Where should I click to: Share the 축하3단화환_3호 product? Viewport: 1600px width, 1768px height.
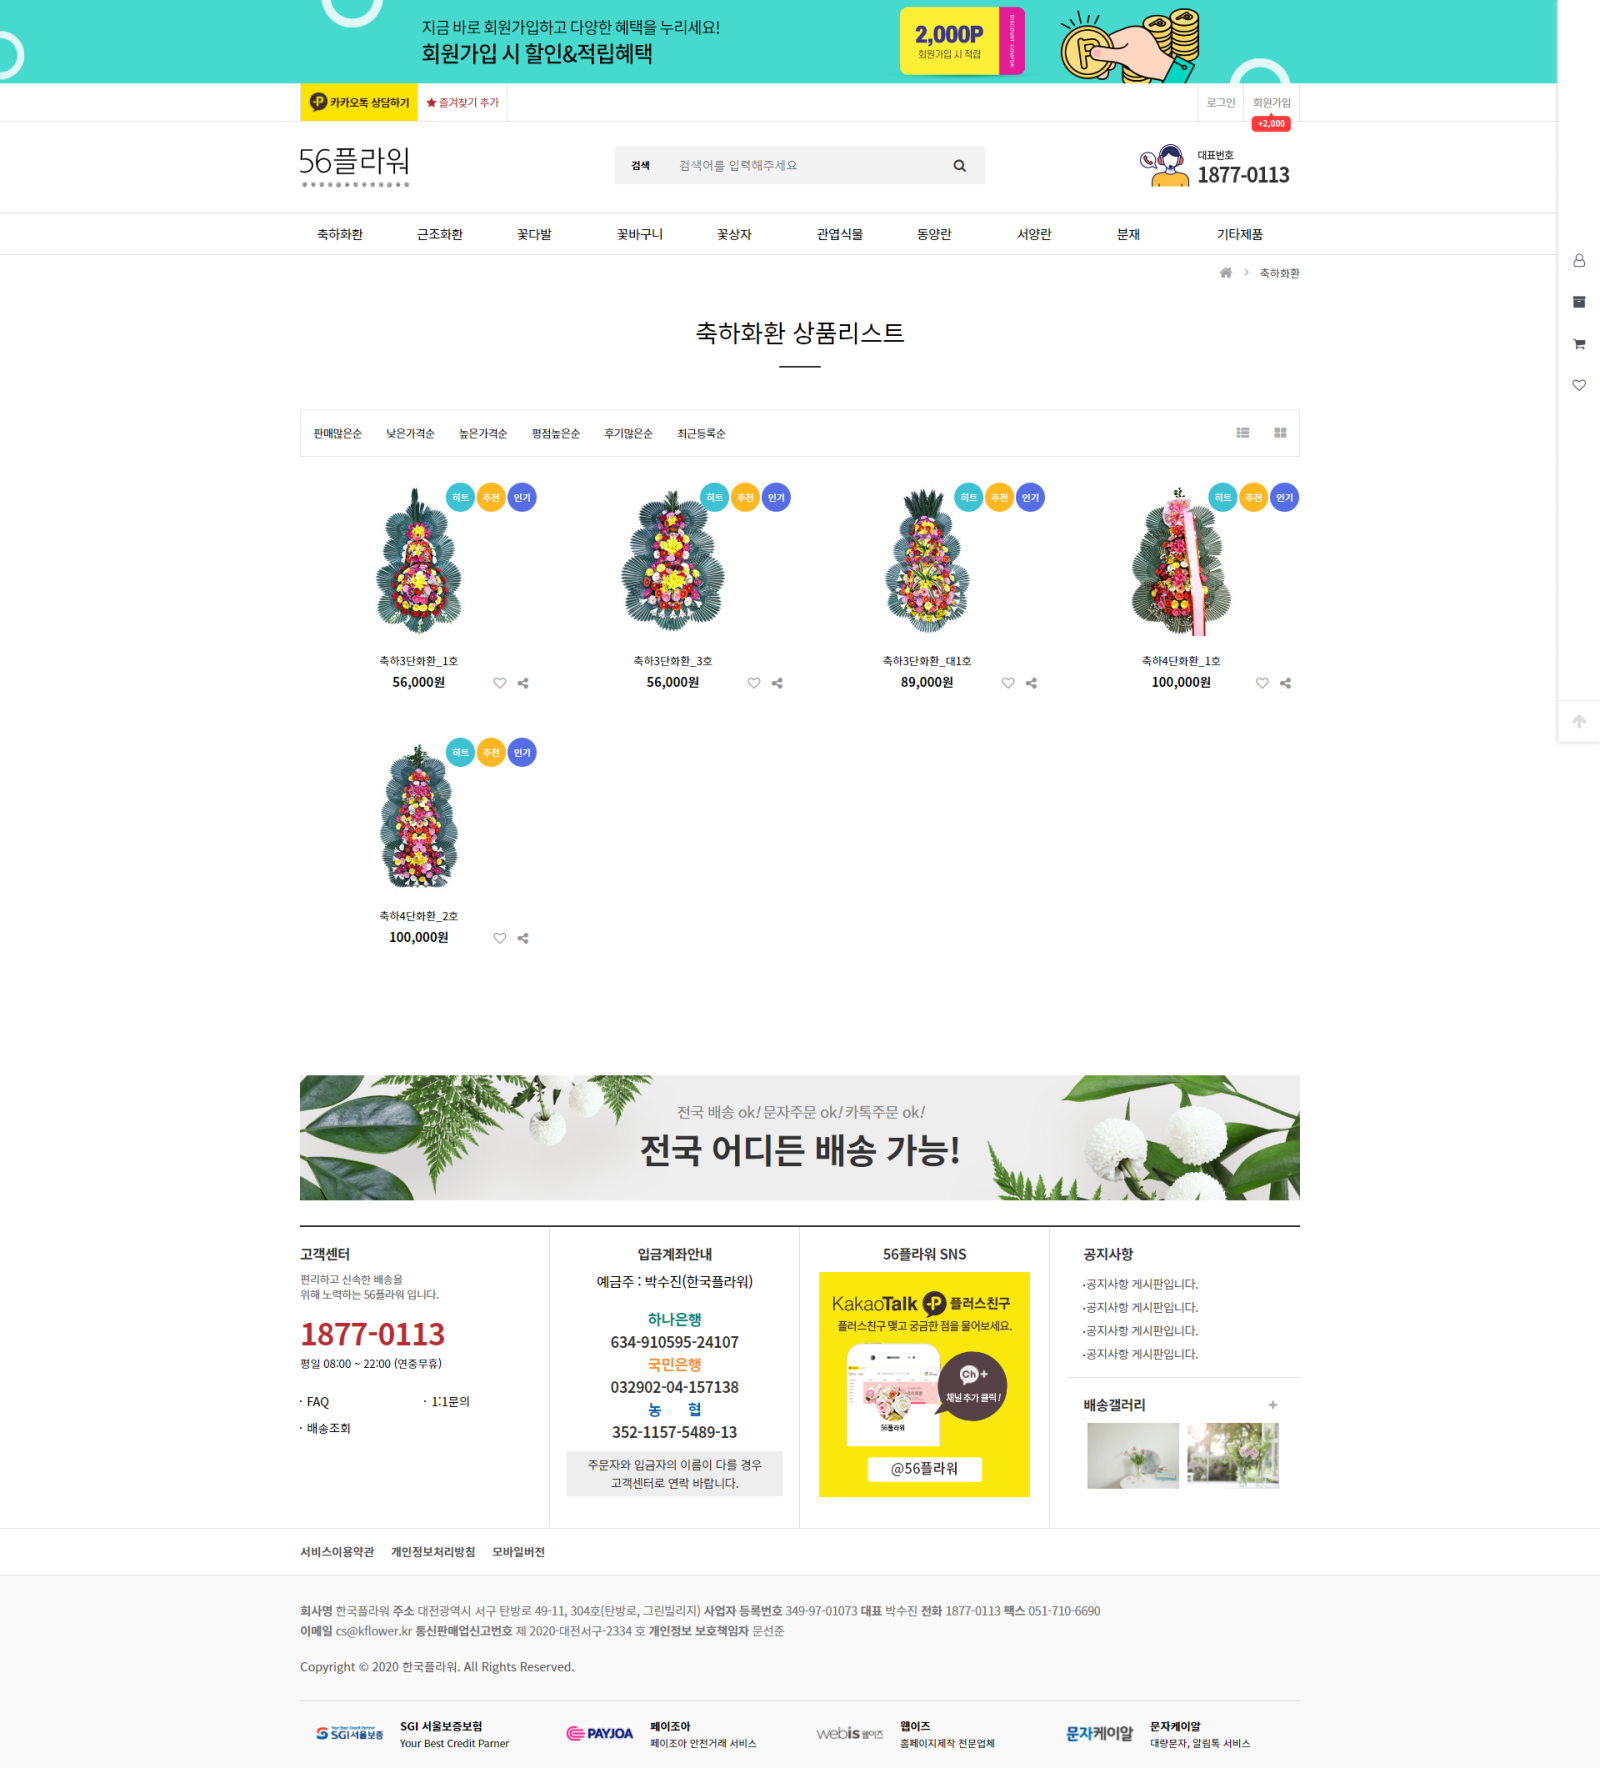[x=777, y=683]
